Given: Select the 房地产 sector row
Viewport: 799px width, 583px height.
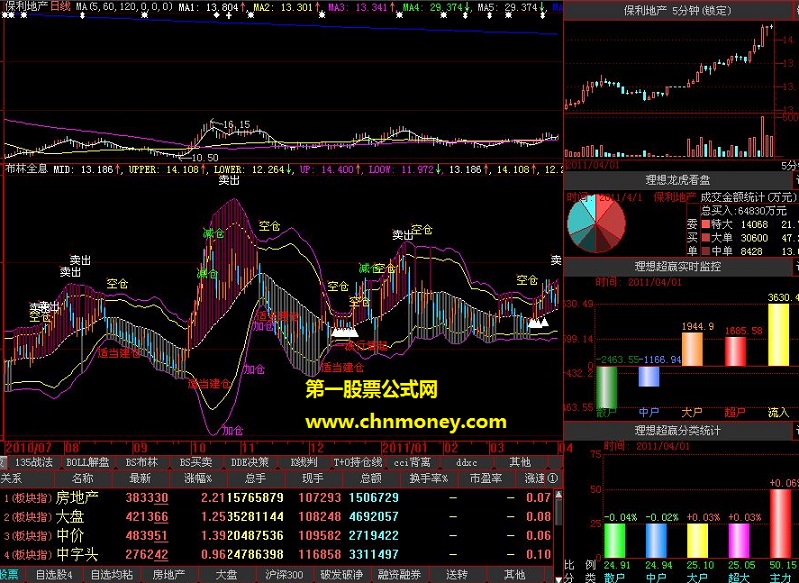Looking at the screenshot, I should (x=277, y=497).
